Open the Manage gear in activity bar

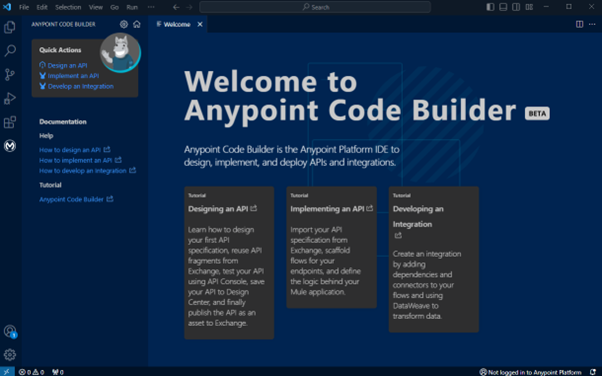tap(10, 355)
